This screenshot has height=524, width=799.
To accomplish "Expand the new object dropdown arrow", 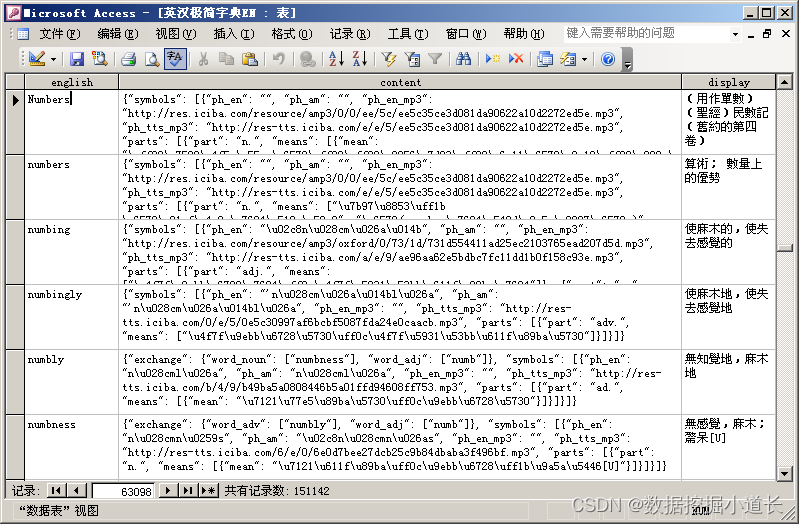I will [584, 60].
